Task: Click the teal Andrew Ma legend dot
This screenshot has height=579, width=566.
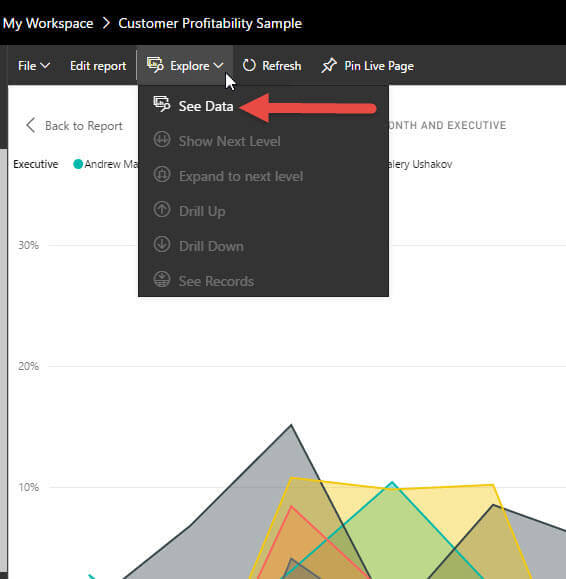Action: pos(78,164)
